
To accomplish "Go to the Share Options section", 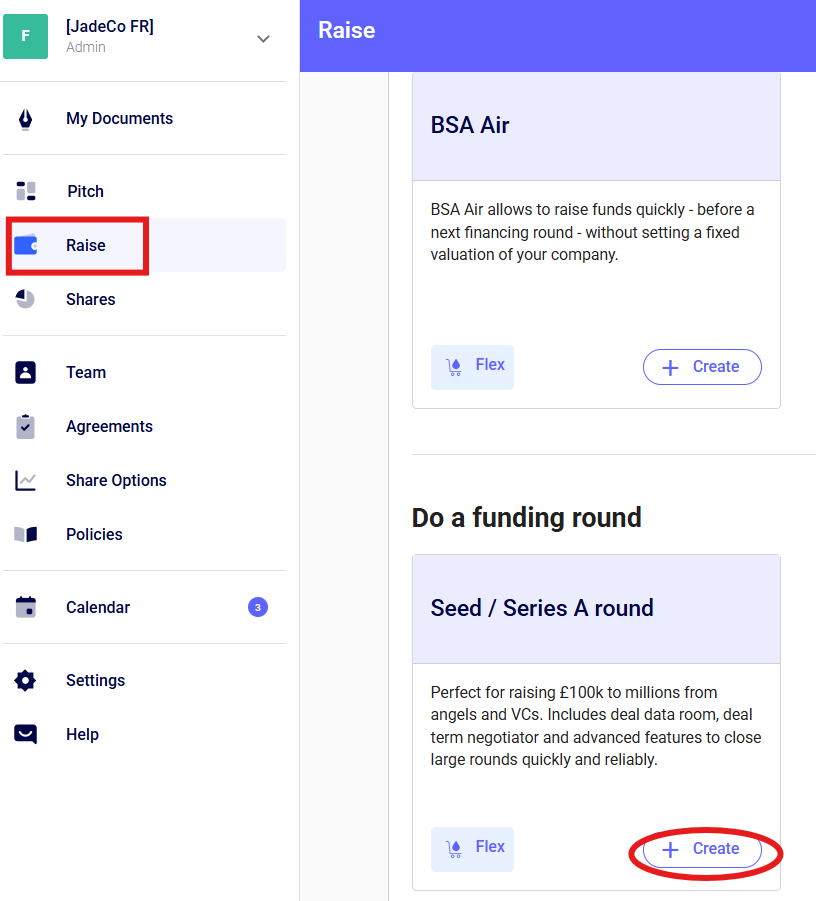I will pyautogui.click(x=116, y=480).
